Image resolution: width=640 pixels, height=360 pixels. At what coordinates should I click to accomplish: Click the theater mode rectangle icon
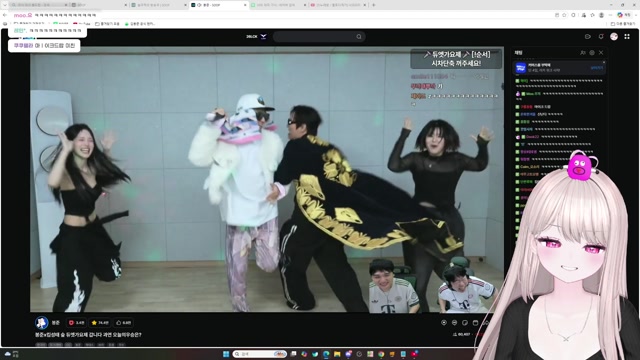pos(475,323)
